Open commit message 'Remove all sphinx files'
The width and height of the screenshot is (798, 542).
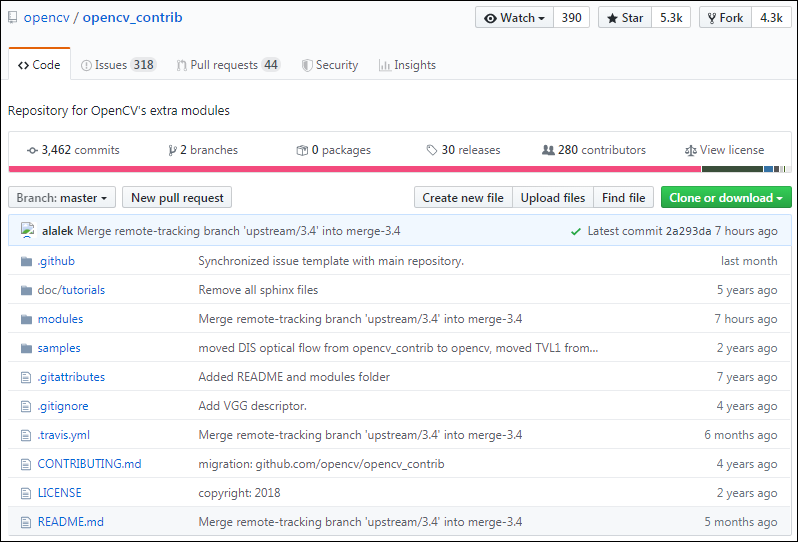coord(258,290)
